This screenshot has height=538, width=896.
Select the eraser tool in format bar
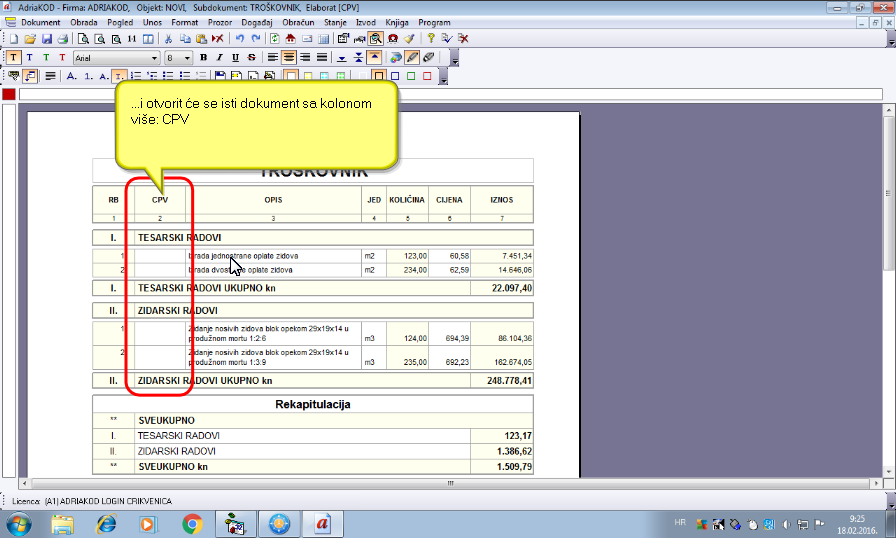pyautogui.click(x=429, y=58)
